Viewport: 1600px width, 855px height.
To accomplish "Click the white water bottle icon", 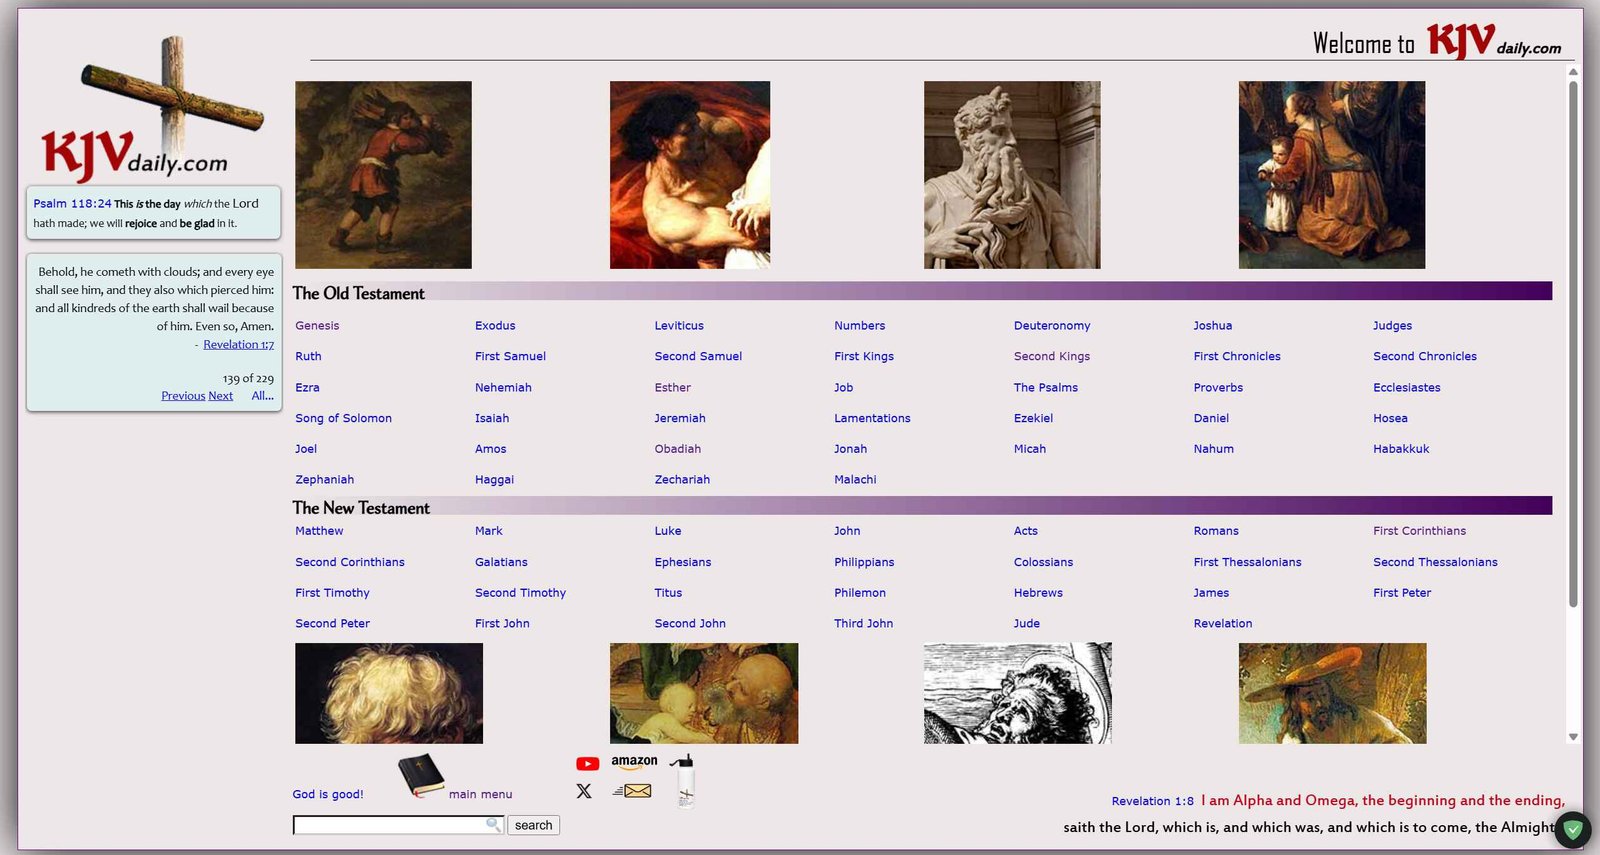I will 685,781.
